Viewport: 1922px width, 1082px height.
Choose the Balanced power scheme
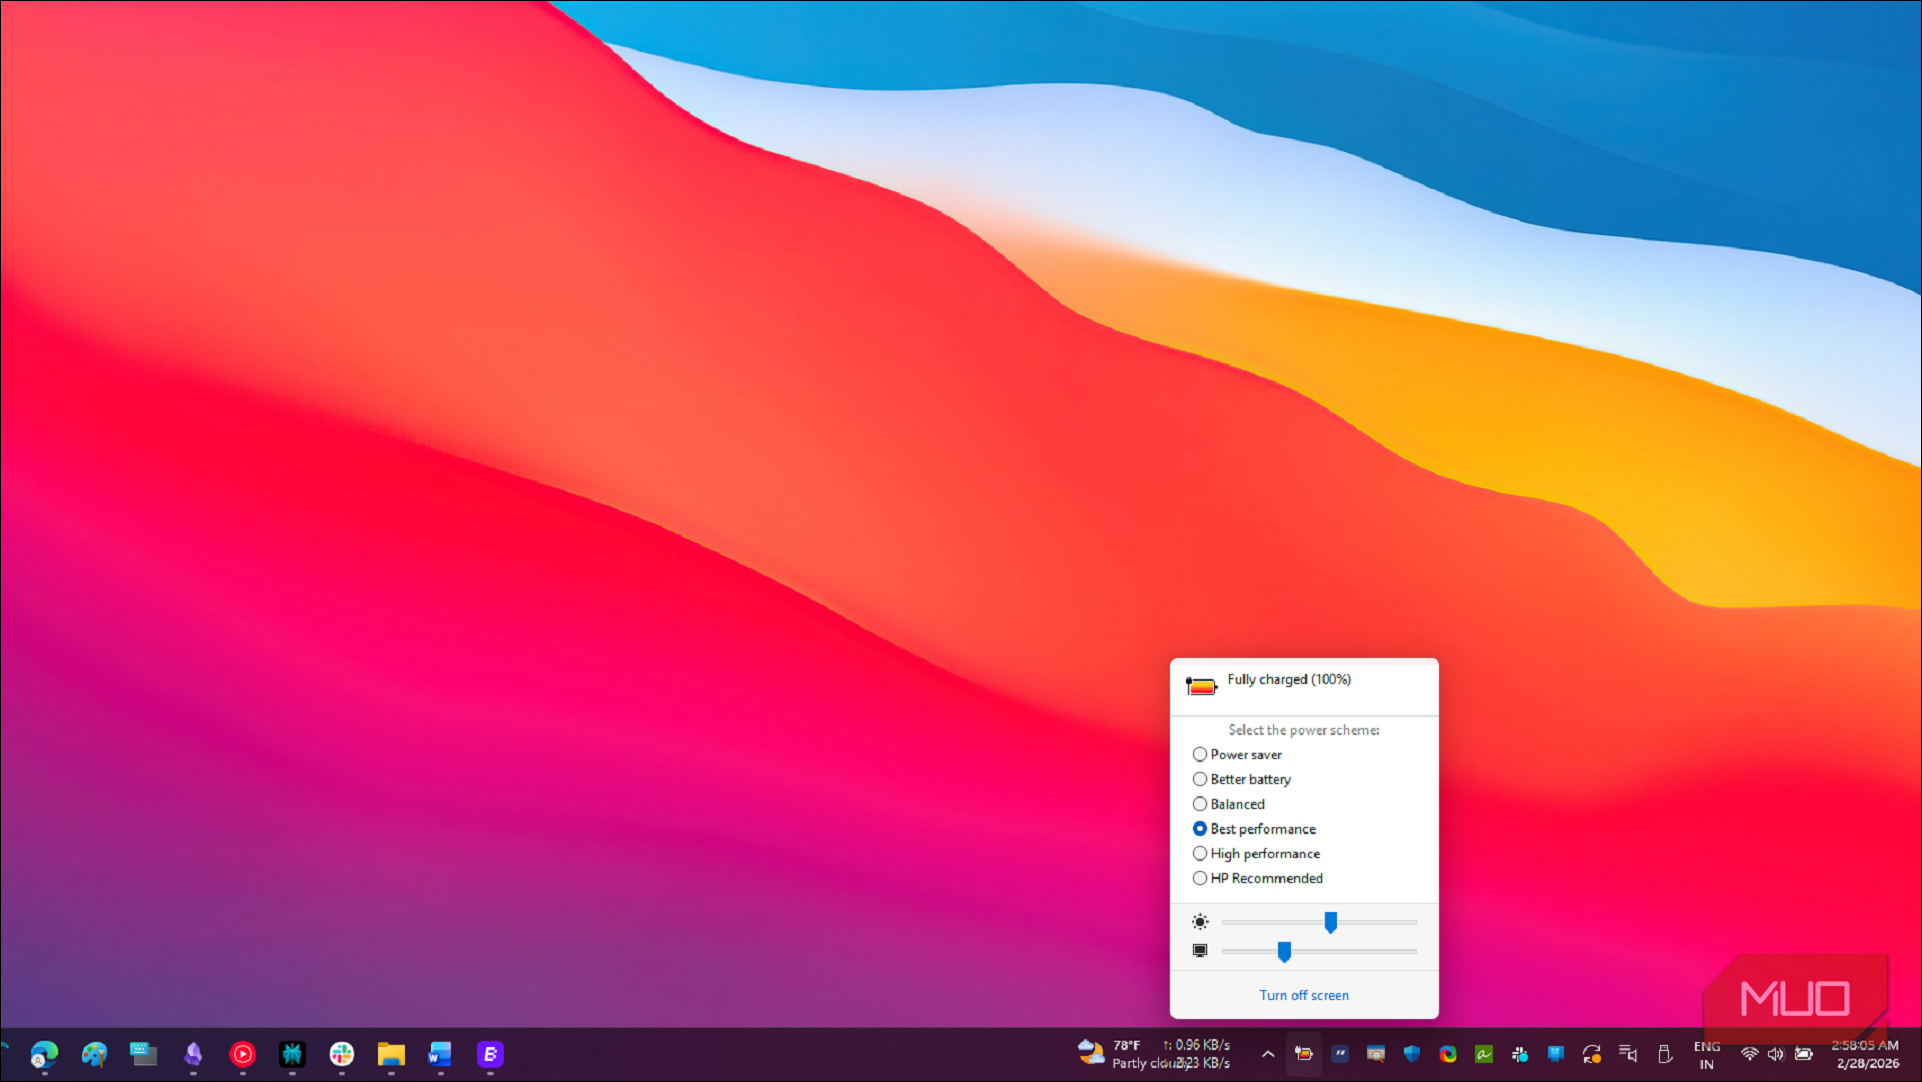point(1228,804)
